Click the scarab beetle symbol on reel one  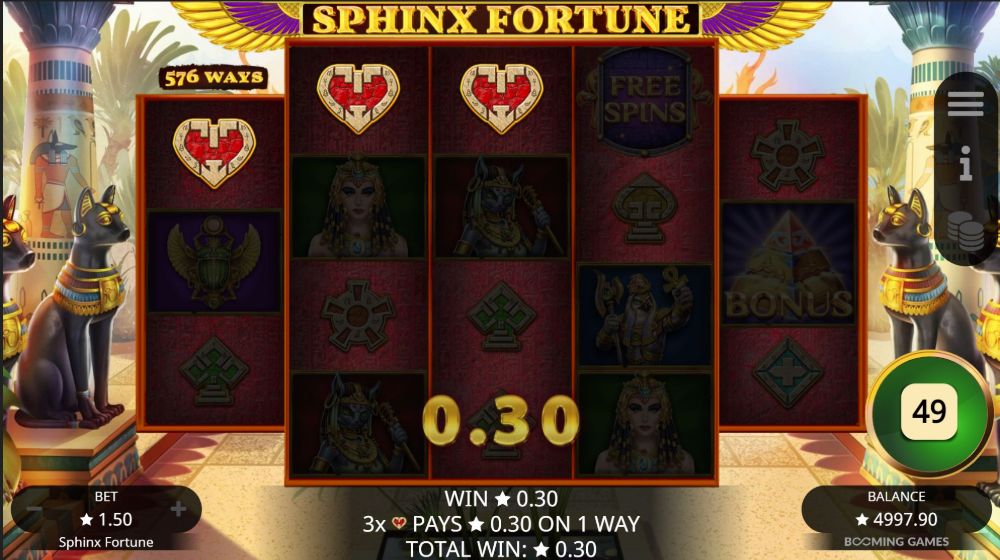214,262
